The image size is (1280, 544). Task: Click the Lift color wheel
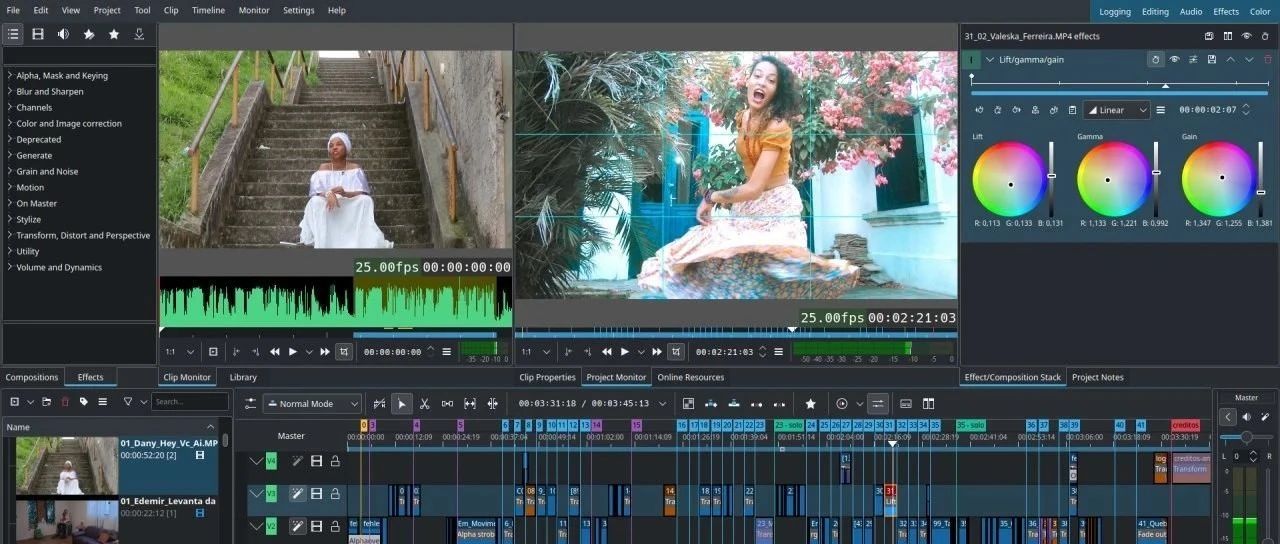[1010, 179]
